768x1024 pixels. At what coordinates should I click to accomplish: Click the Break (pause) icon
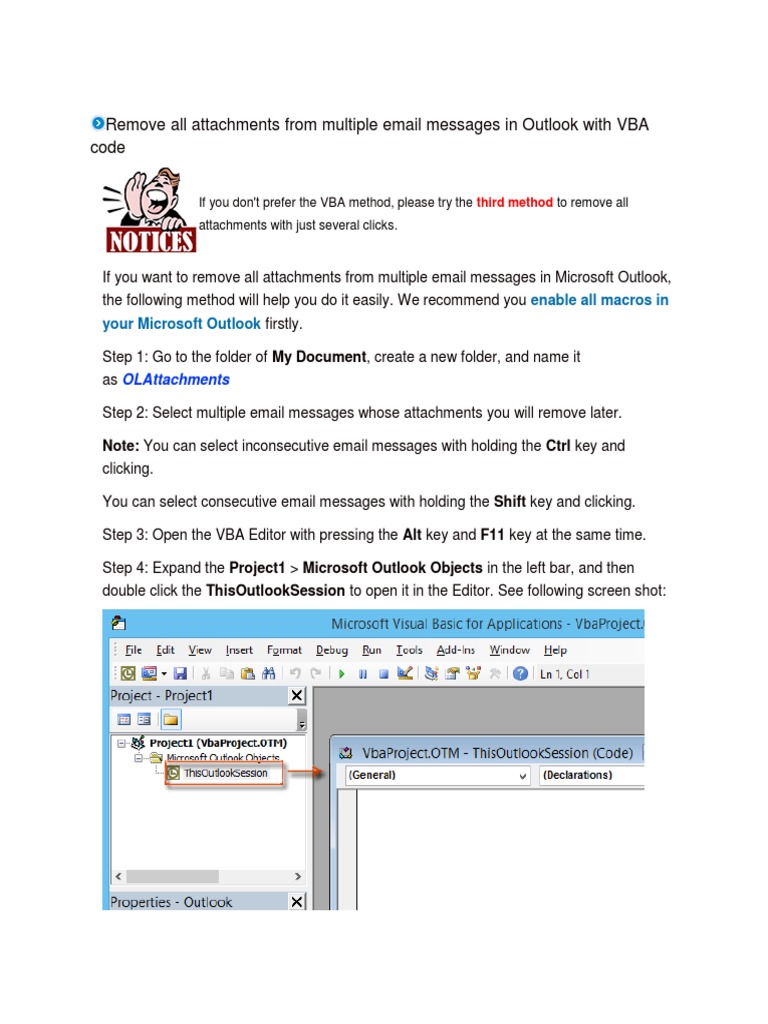[362, 674]
